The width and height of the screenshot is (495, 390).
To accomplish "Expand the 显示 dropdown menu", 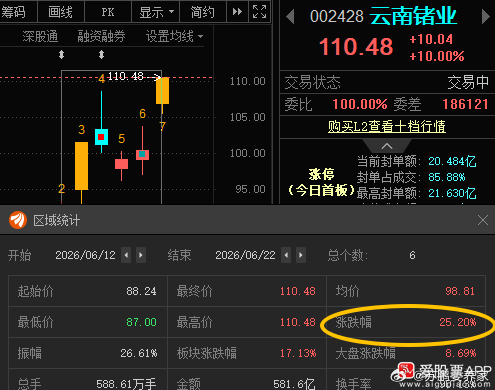I will (x=156, y=12).
